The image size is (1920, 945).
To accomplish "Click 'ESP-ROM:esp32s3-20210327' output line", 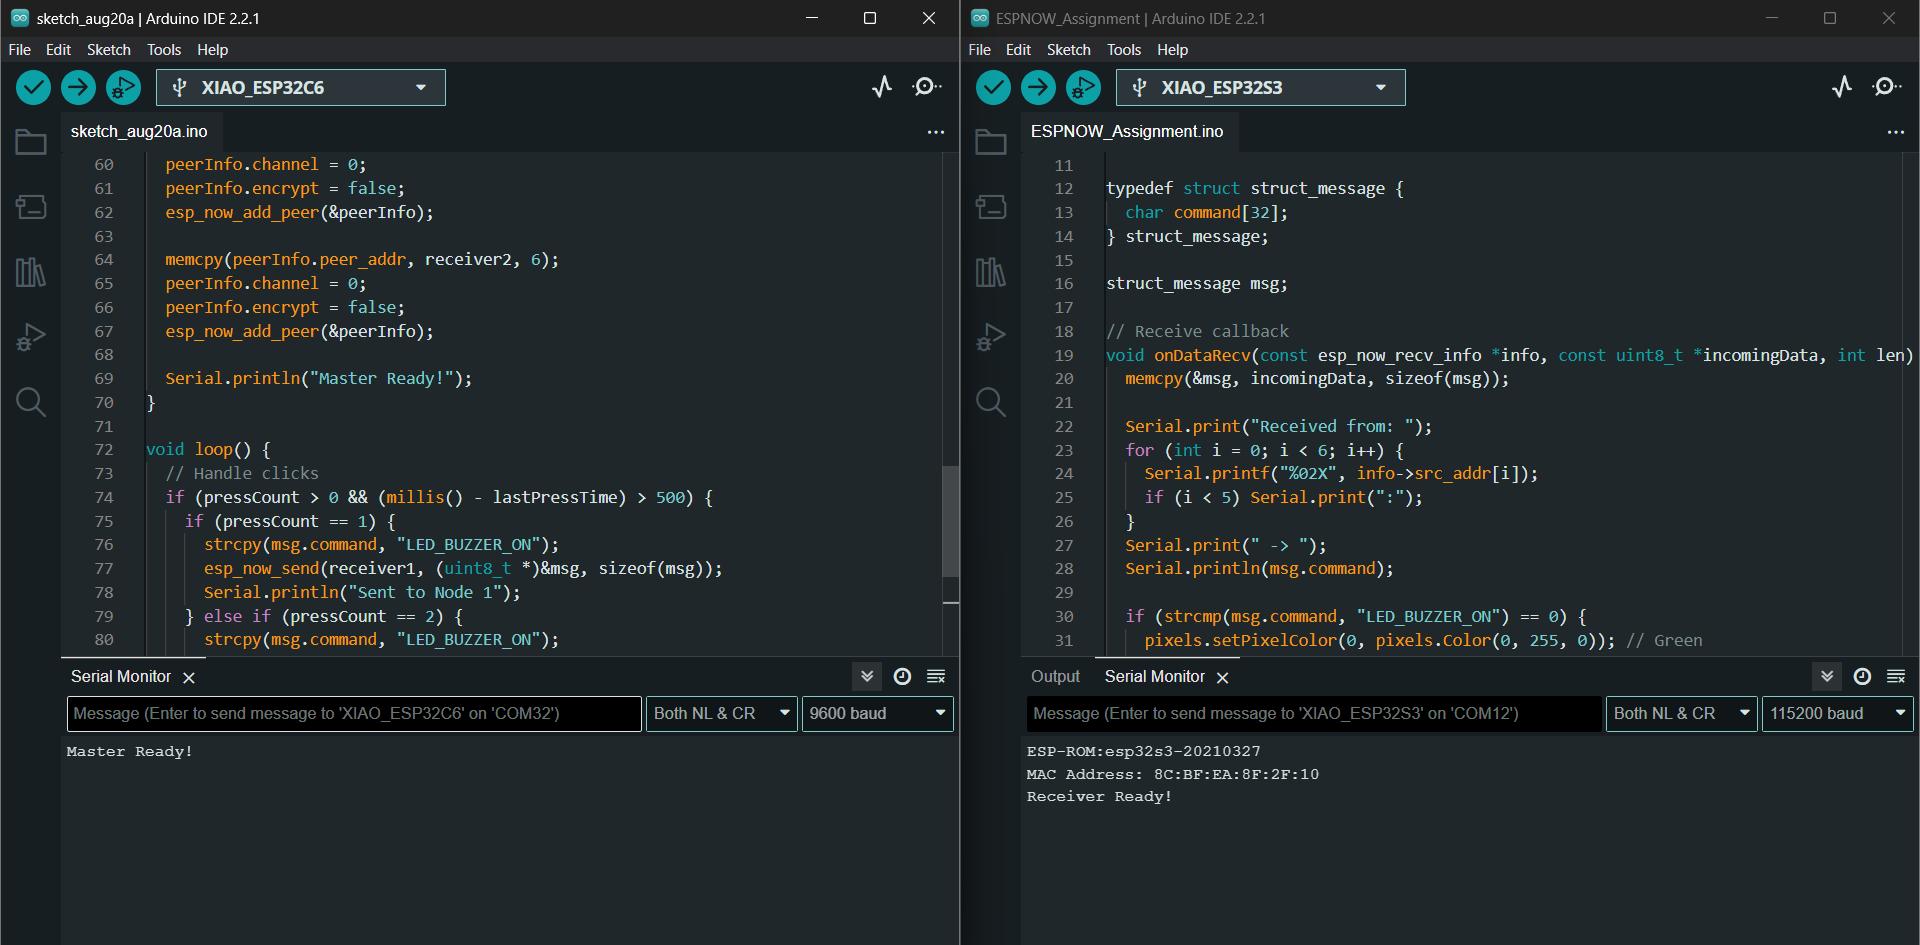I will (1144, 752).
